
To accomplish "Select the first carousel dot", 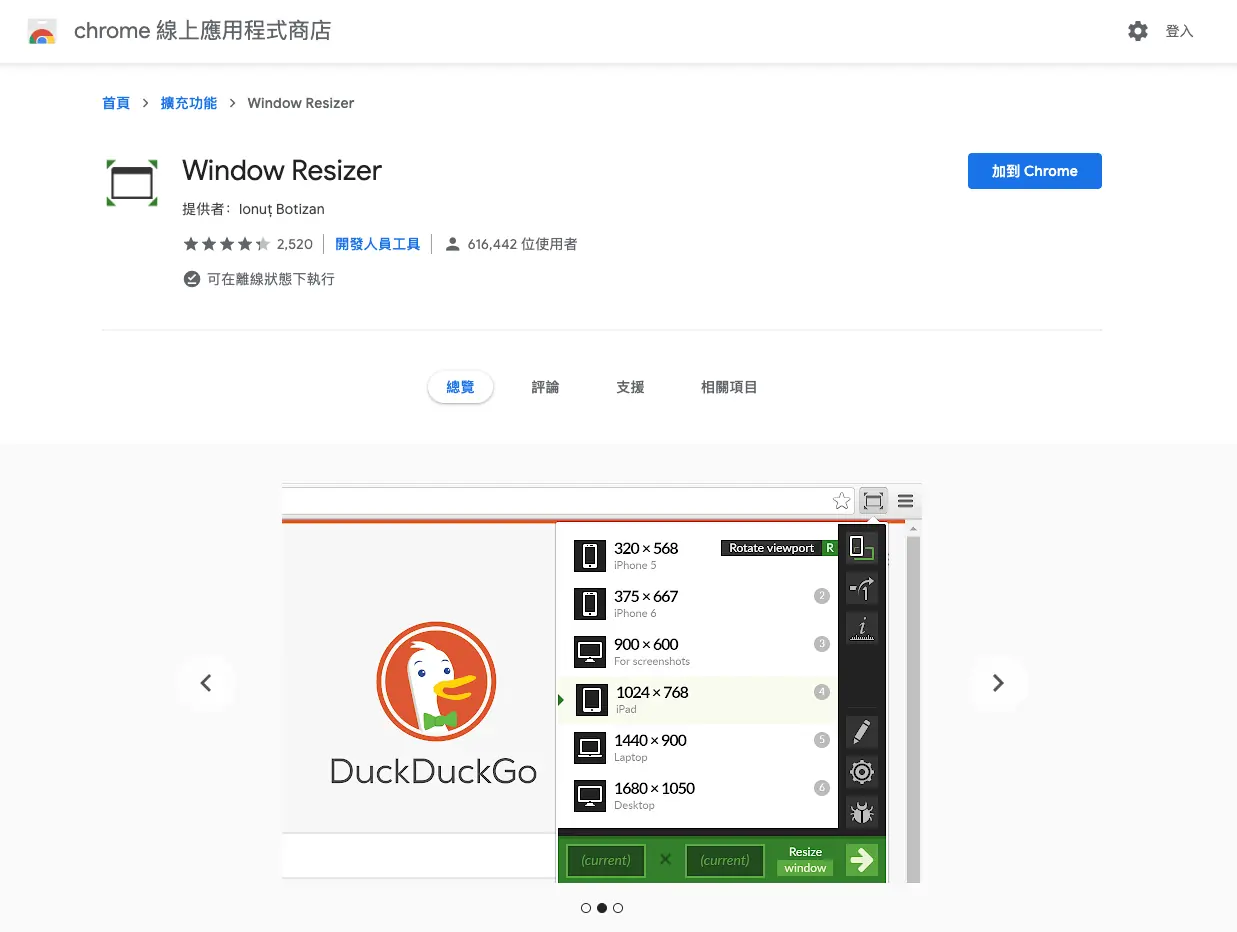I will point(586,908).
